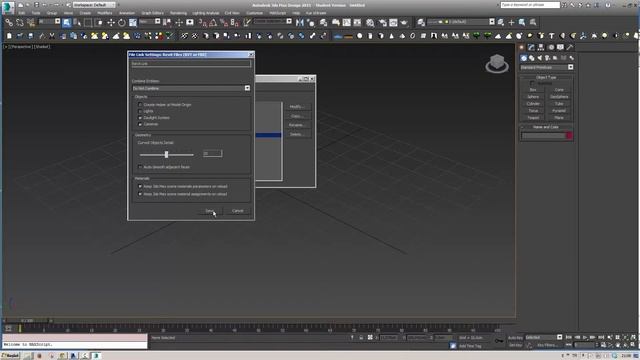Toggle Keep 3ds Max scene material assignments on reload
Viewport: 640px width, 360px height.
140,194
